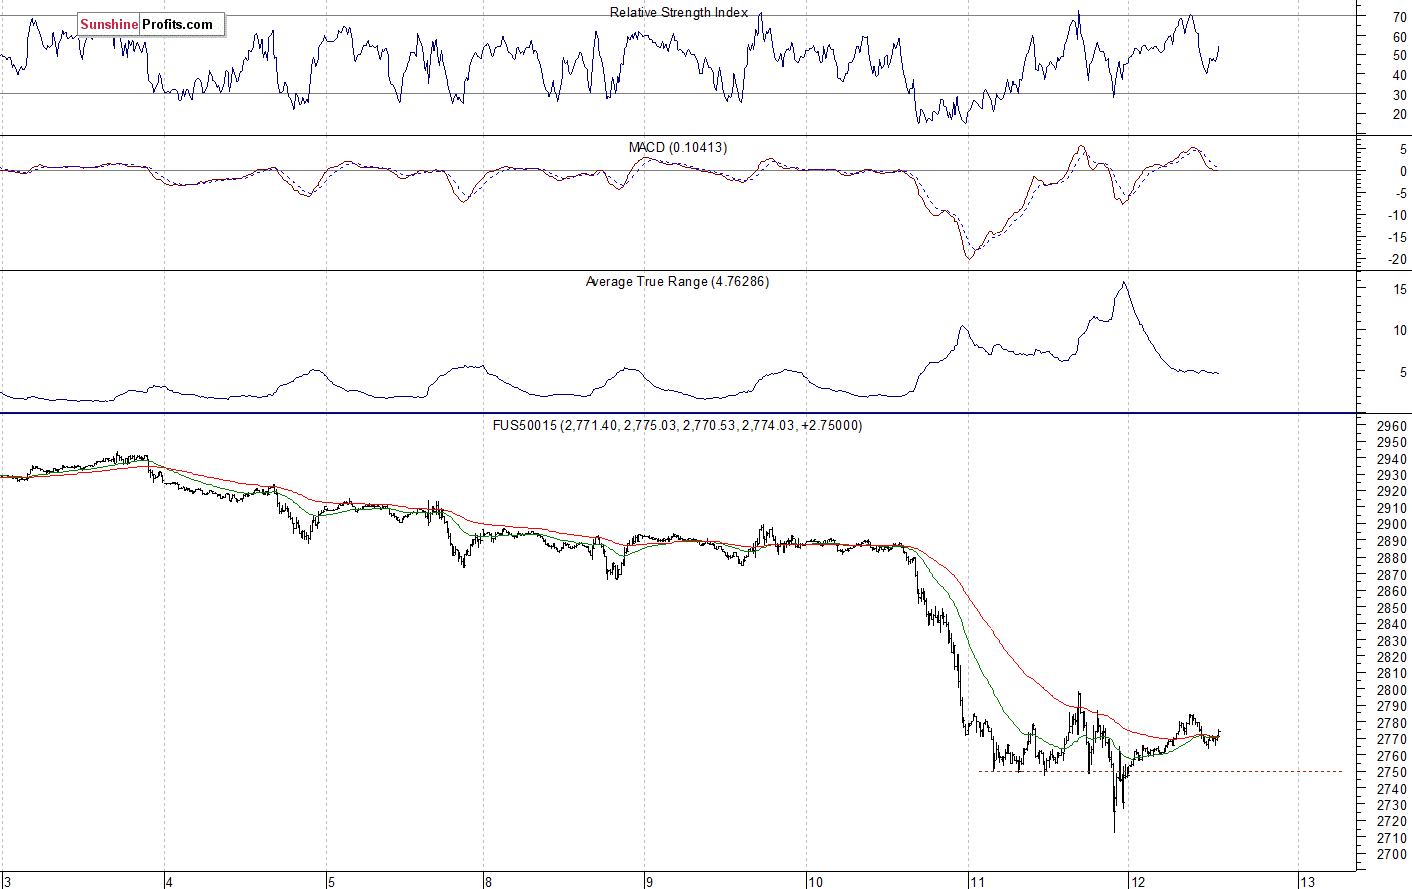Click the price axis value 2900

click(1392, 525)
